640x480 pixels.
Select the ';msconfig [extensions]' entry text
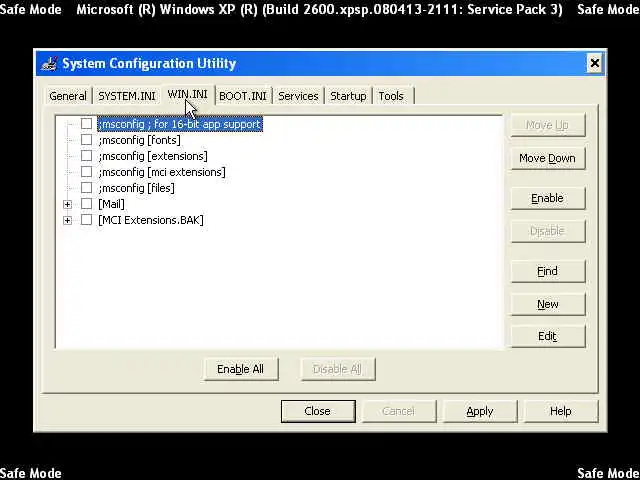(x=153, y=156)
